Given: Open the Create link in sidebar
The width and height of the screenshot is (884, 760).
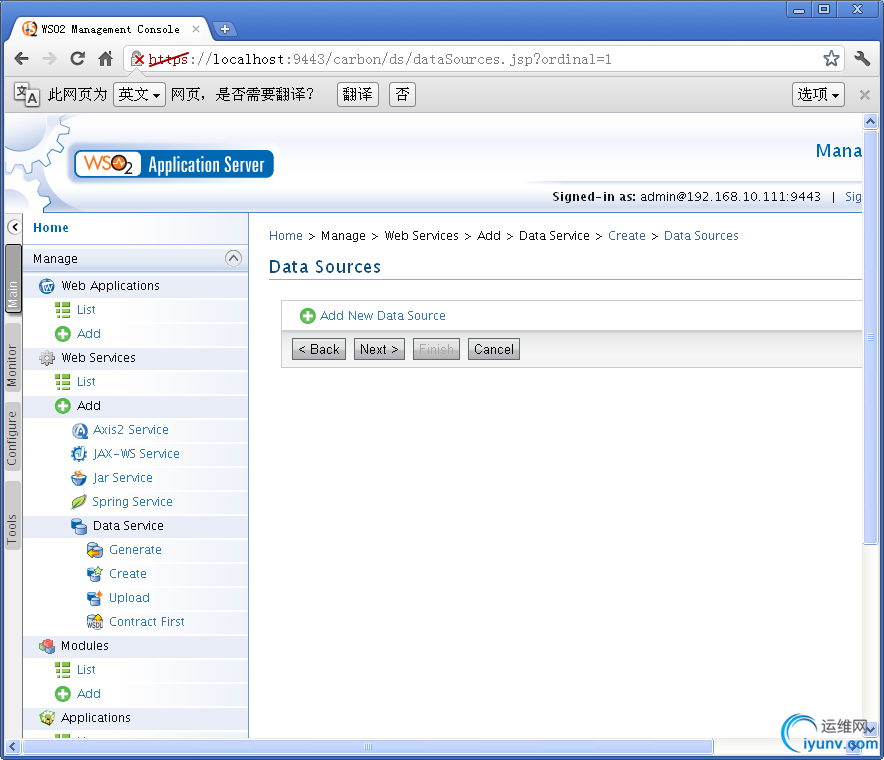Looking at the screenshot, I should click(x=128, y=574).
